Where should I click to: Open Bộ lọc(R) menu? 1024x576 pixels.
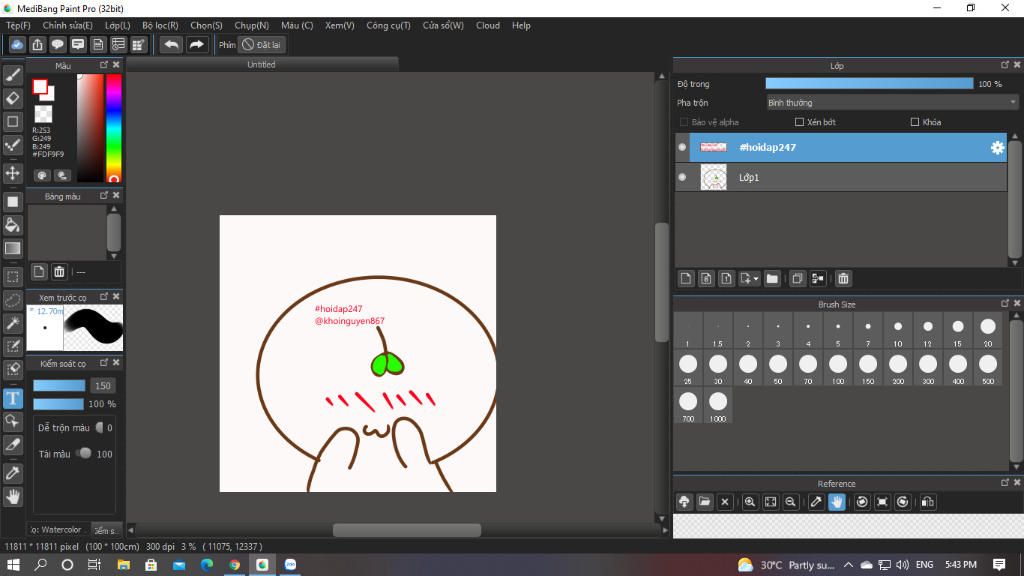click(x=160, y=25)
